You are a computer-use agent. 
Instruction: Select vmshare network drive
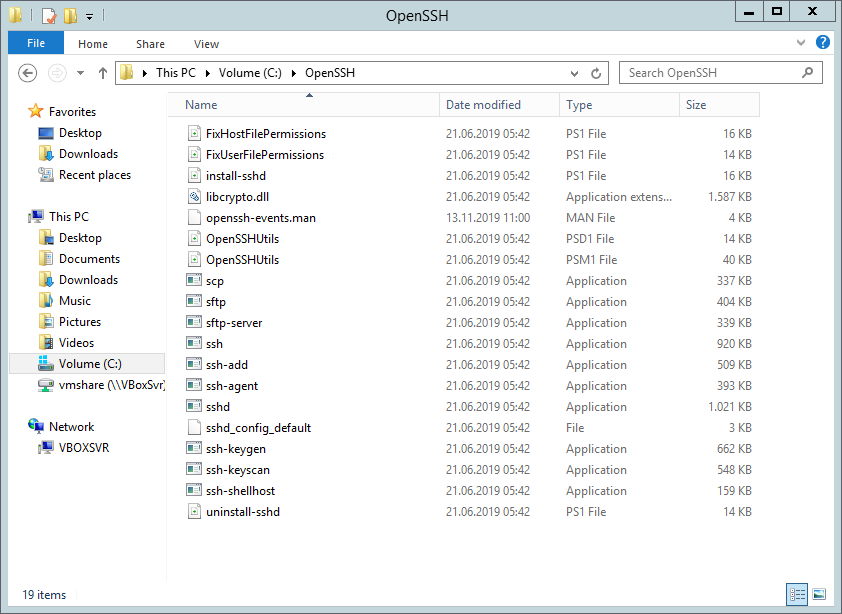[112, 385]
